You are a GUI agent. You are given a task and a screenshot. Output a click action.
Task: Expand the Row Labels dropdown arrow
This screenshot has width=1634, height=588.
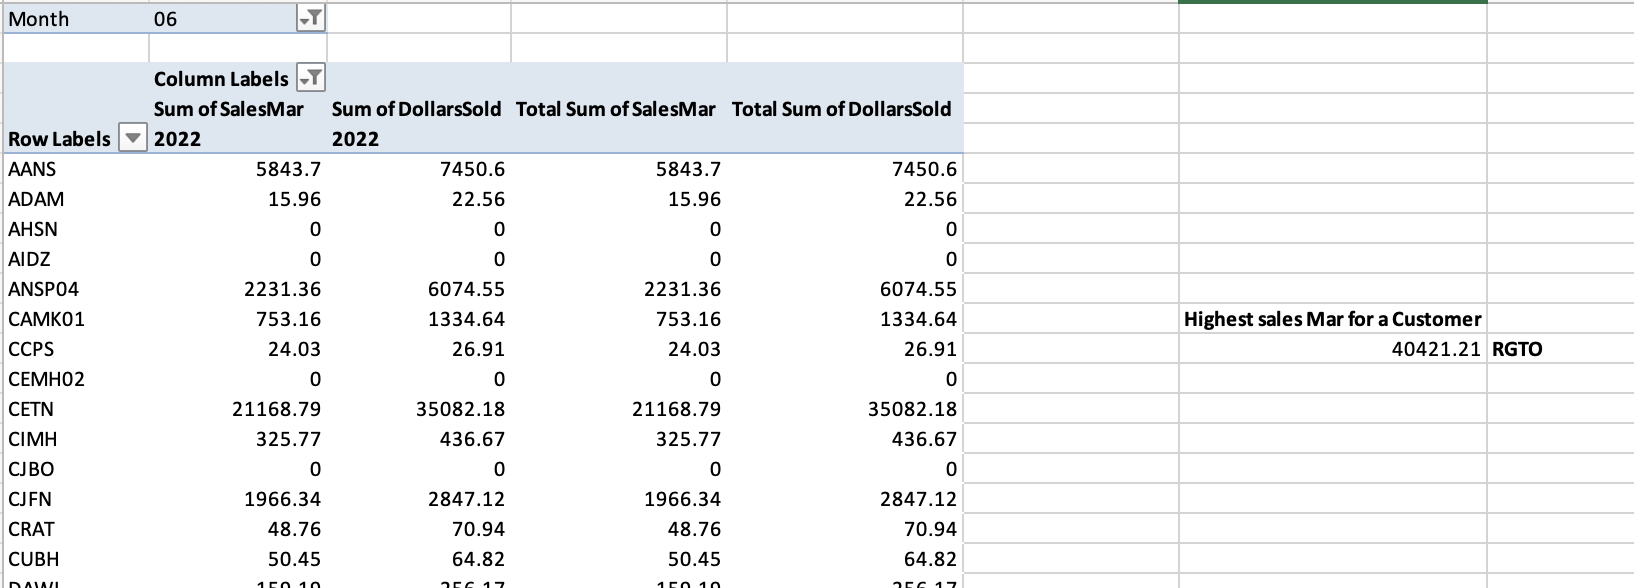(x=132, y=139)
